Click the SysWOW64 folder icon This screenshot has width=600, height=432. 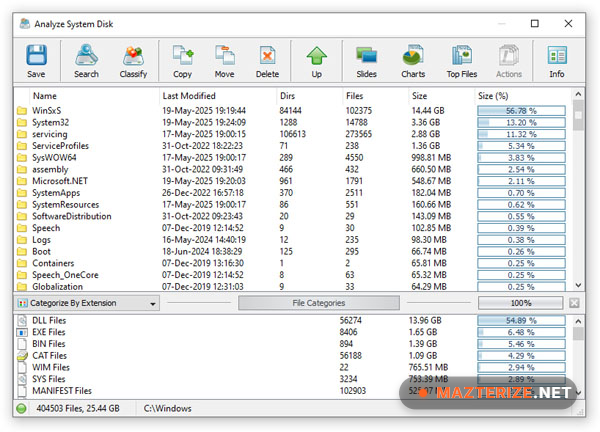(x=22, y=158)
